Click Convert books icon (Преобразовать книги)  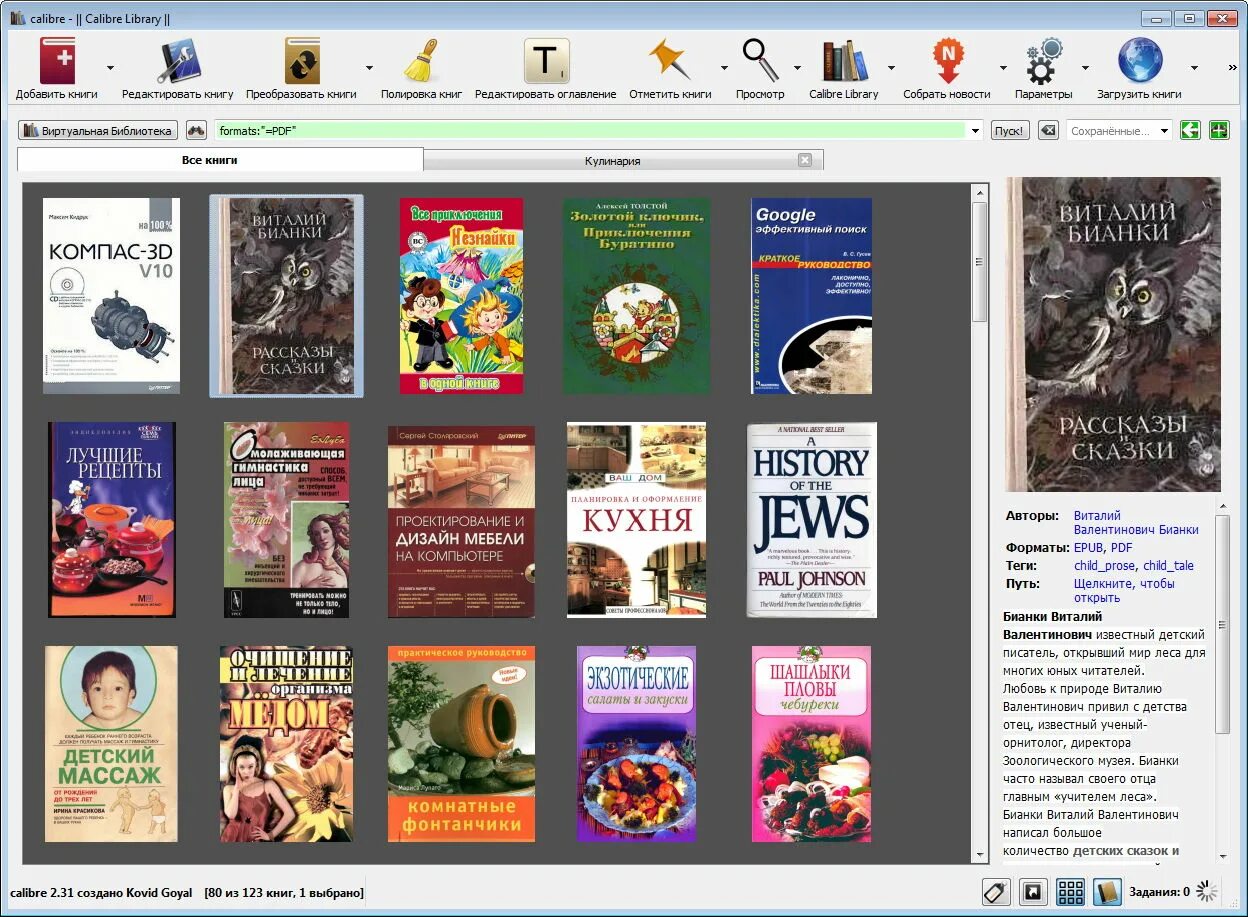click(x=301, y=62)
